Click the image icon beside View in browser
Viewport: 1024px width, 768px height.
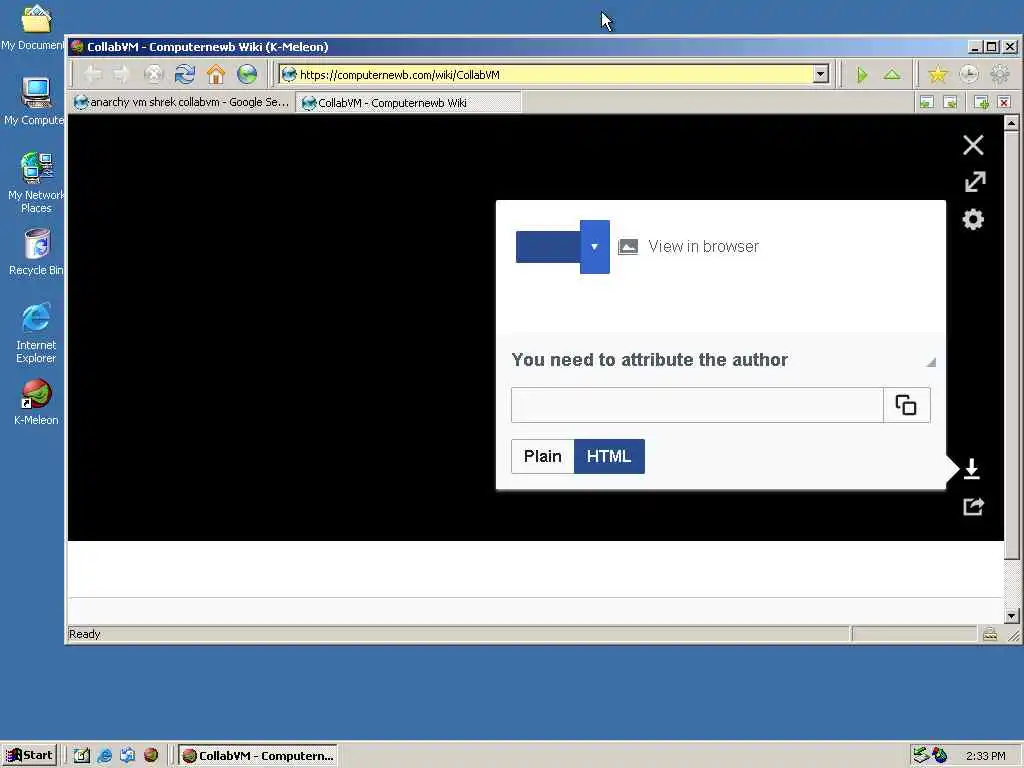628,246
